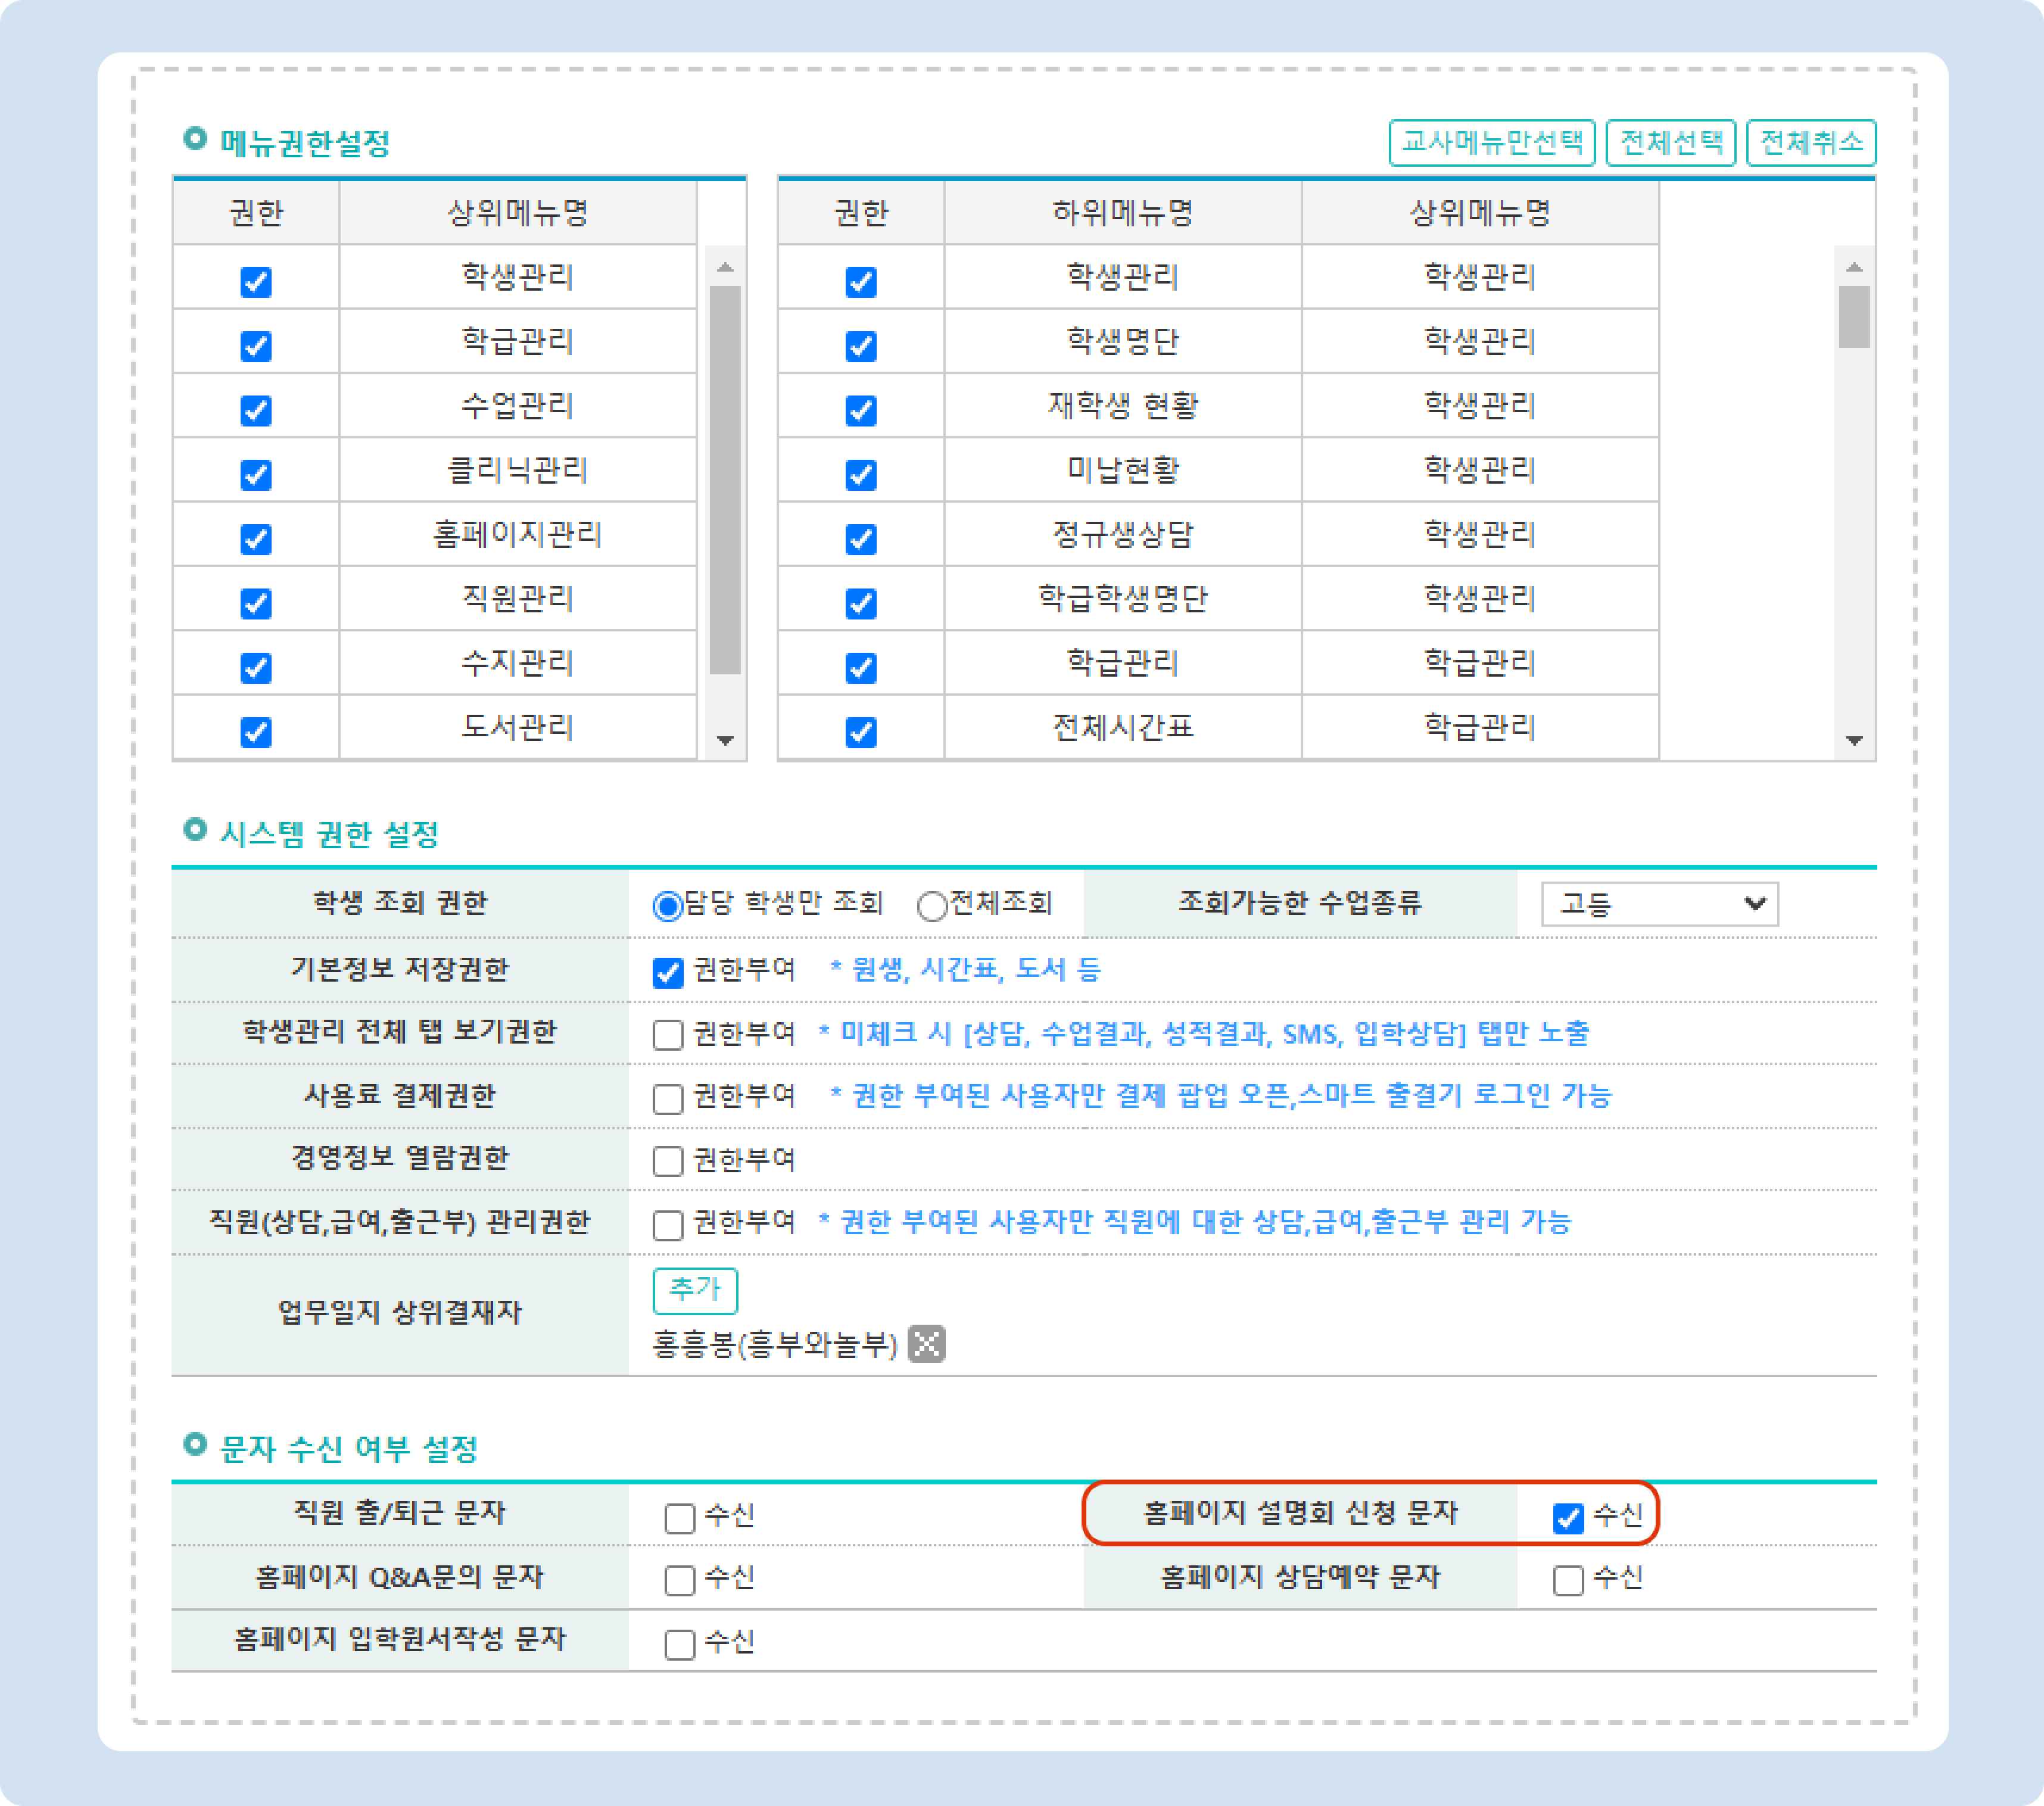Enable 직원 출/퇴근 문자 수신
This screenshot has height=1806, width=2044.
coord(680,1518)
